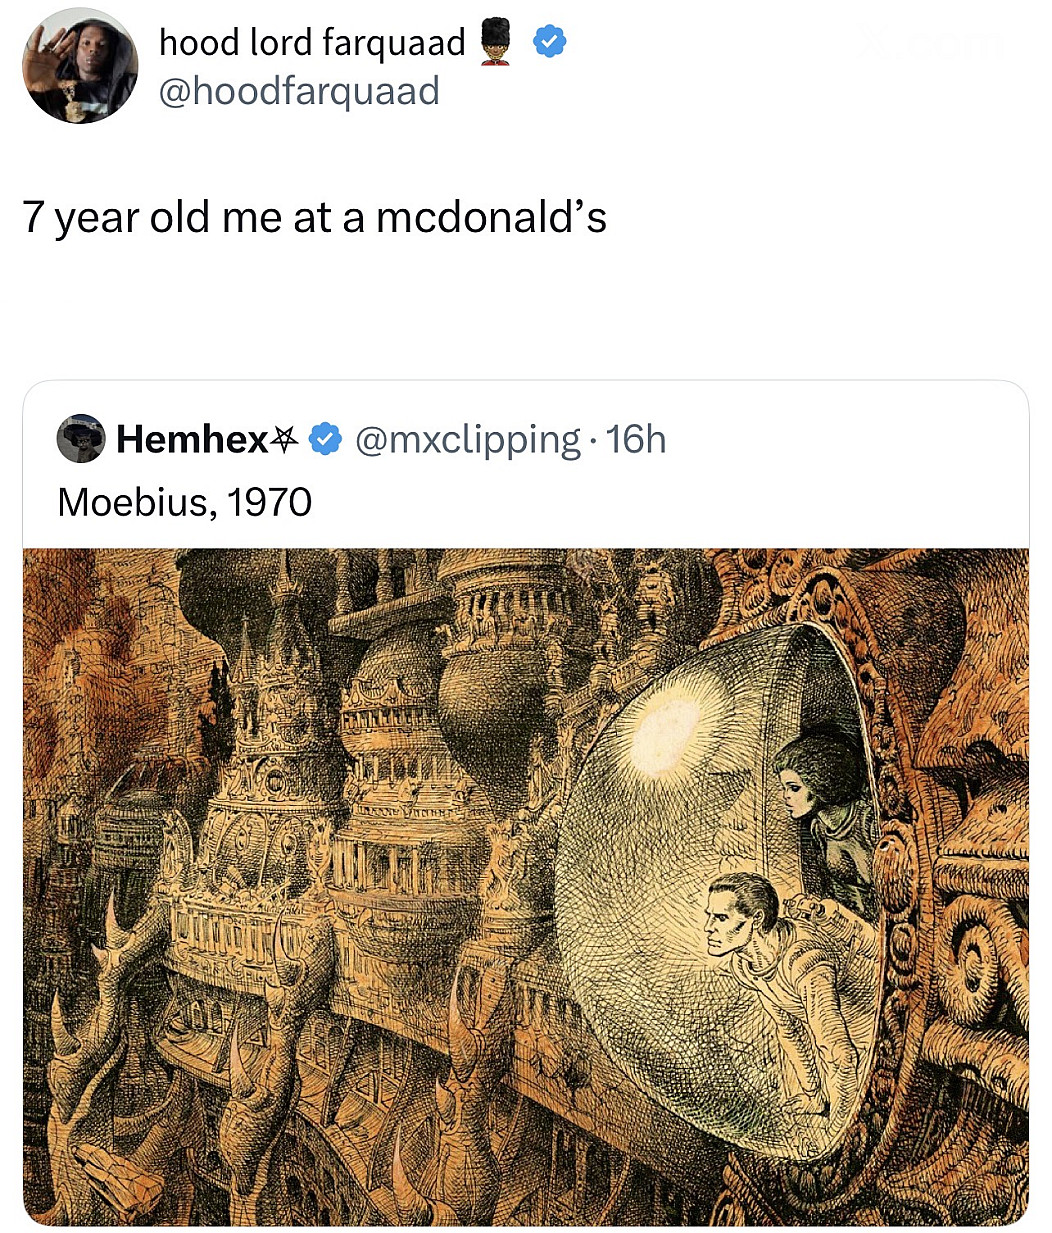Screen dimensions: 1052x1233
Task: Click the "Moebius, 1970" caption text
Action: [185, 501]
